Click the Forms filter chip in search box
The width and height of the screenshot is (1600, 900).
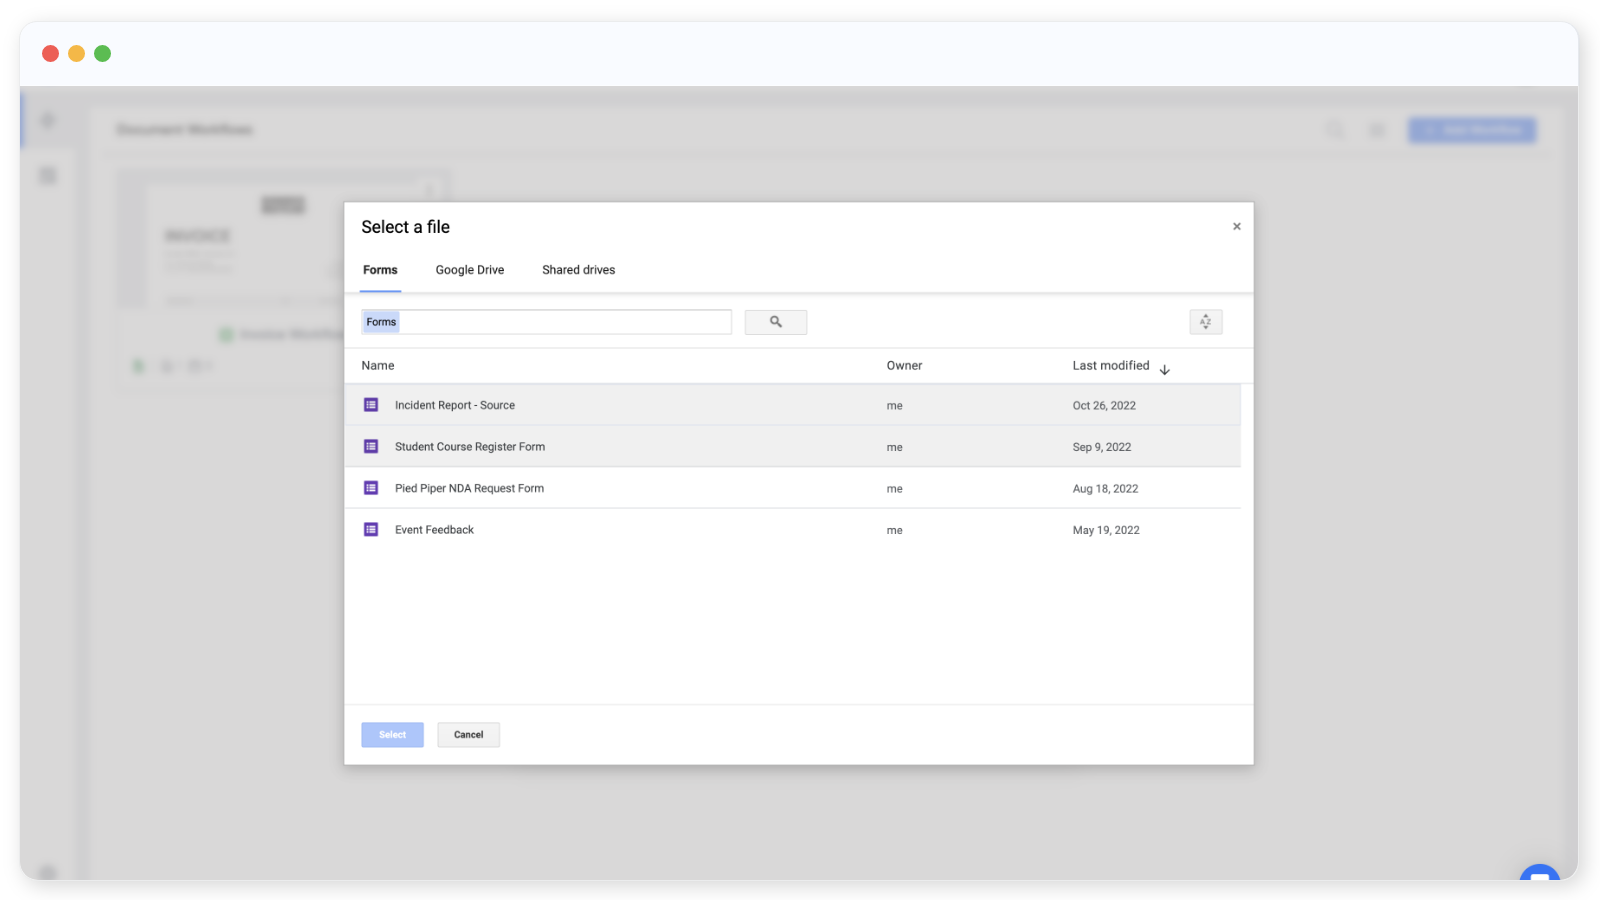point(381,322)
